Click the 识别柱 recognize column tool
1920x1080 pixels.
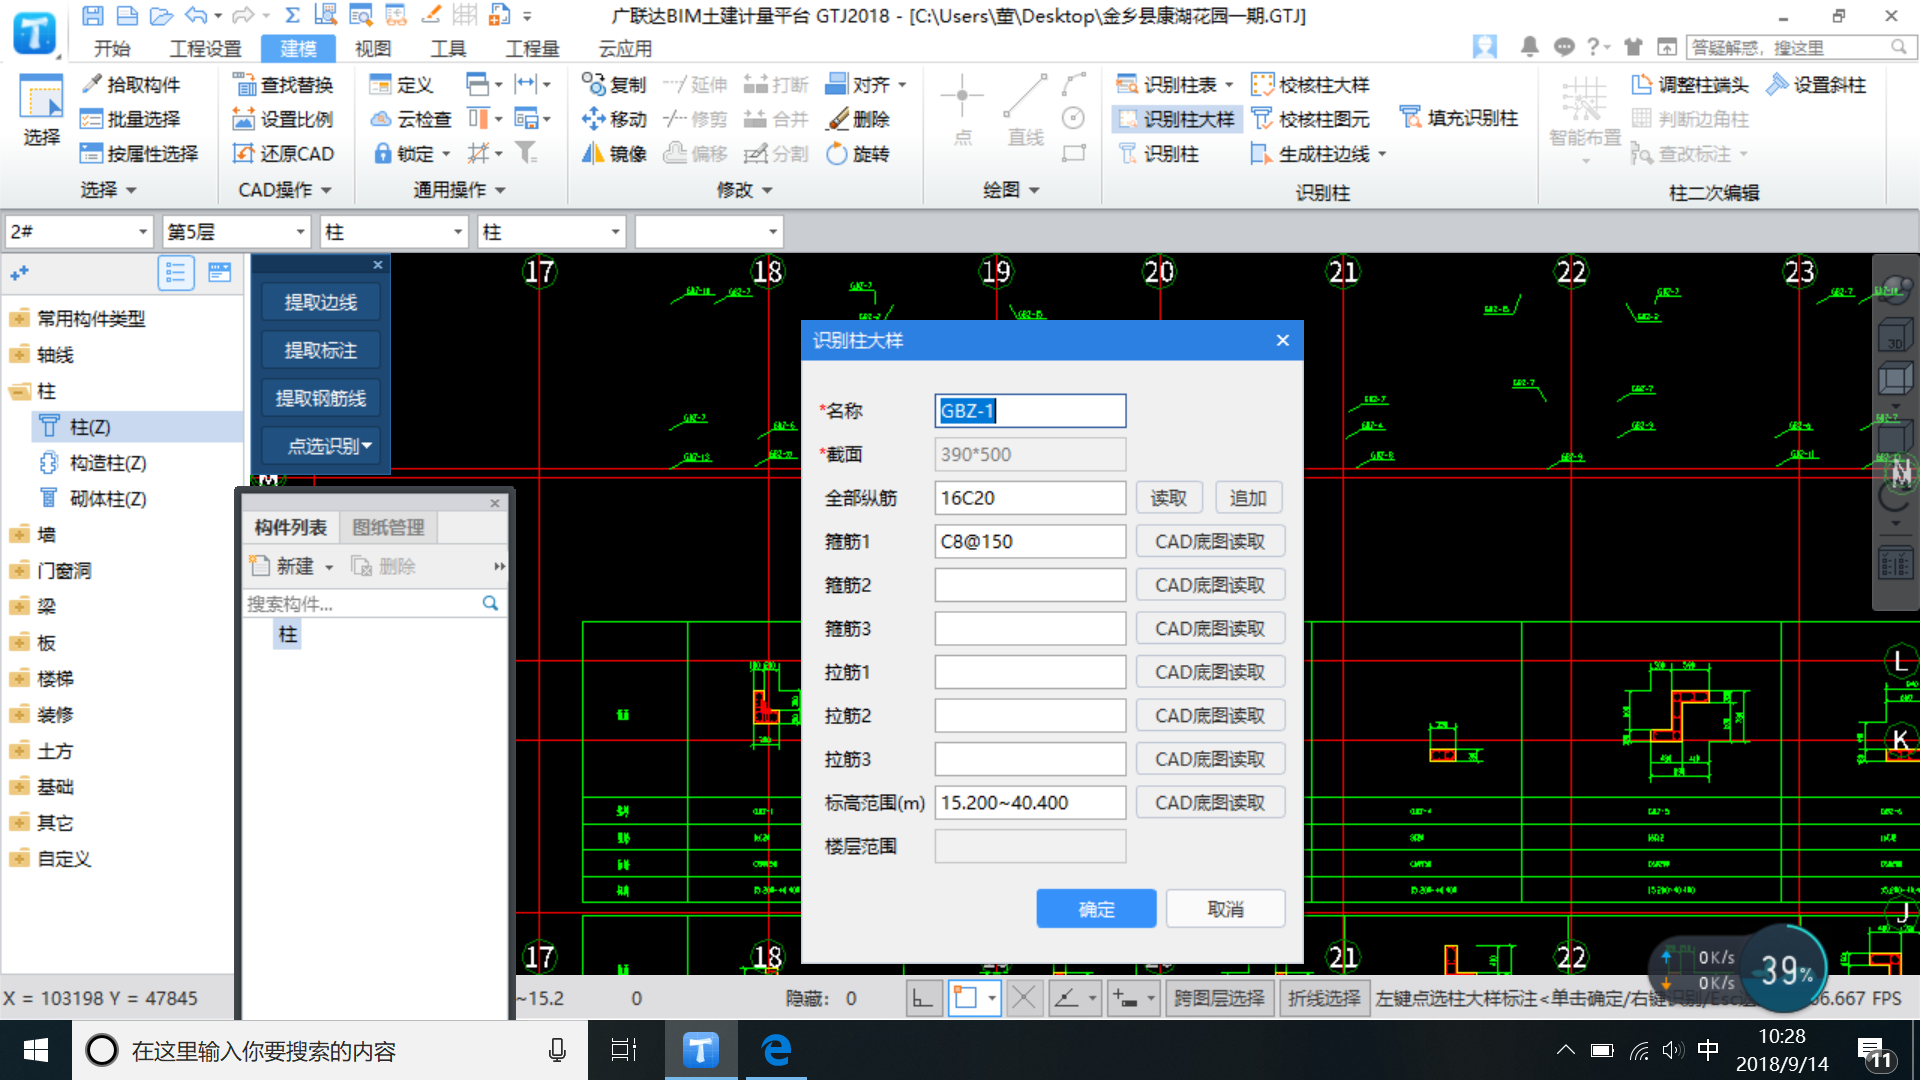click(x=1158, y=153)
